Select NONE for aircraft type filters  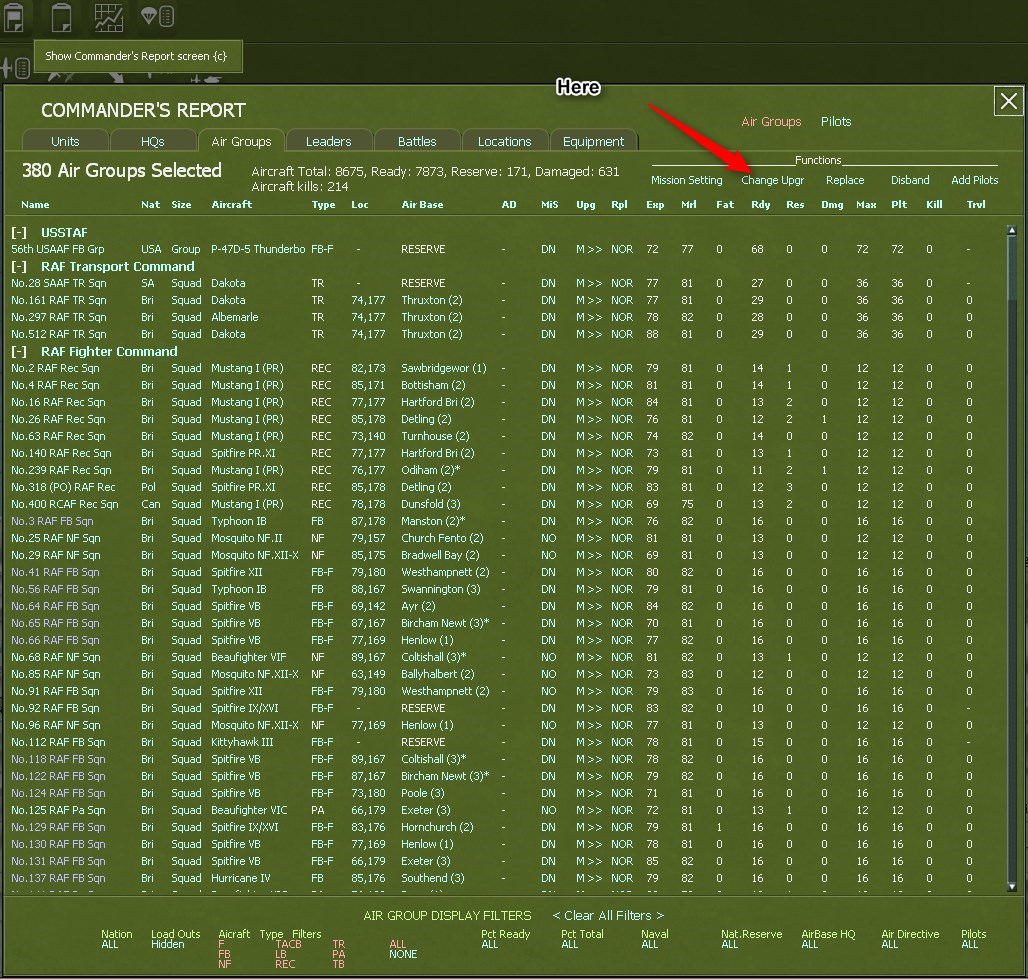pyautogui.click(x=403, y=954)
